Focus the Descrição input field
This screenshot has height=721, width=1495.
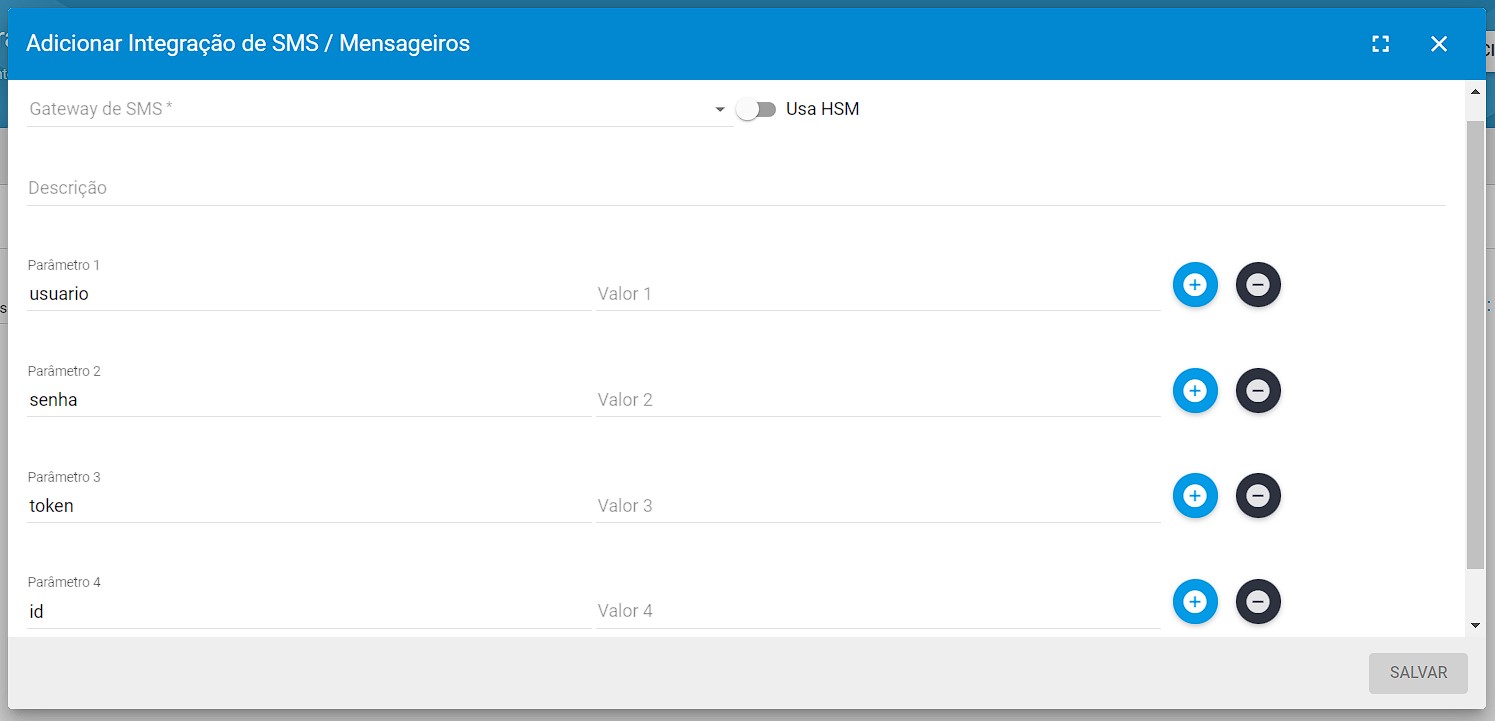pos(736,188)
